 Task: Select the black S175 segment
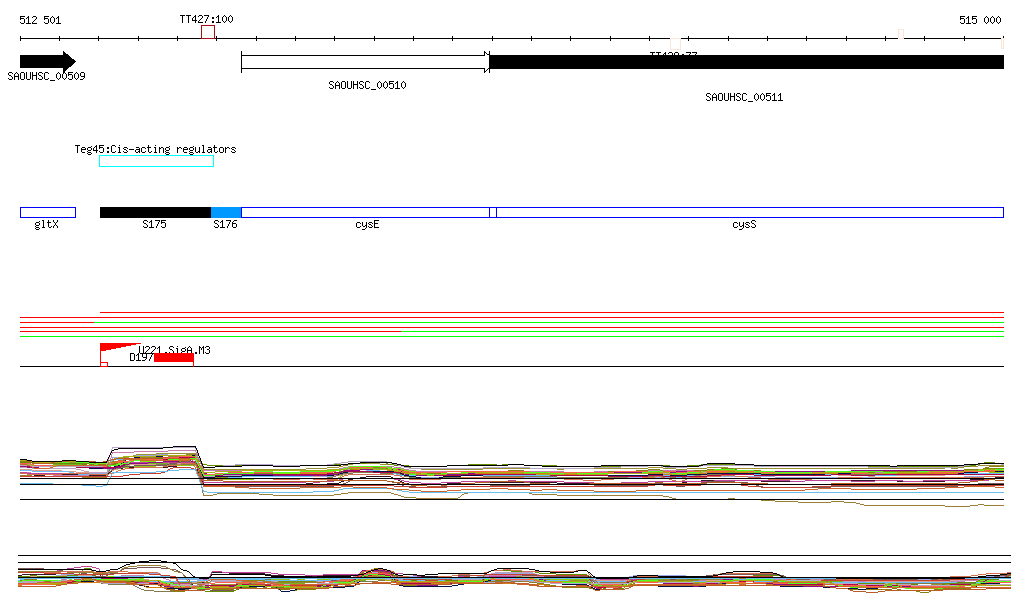(155, 212)
